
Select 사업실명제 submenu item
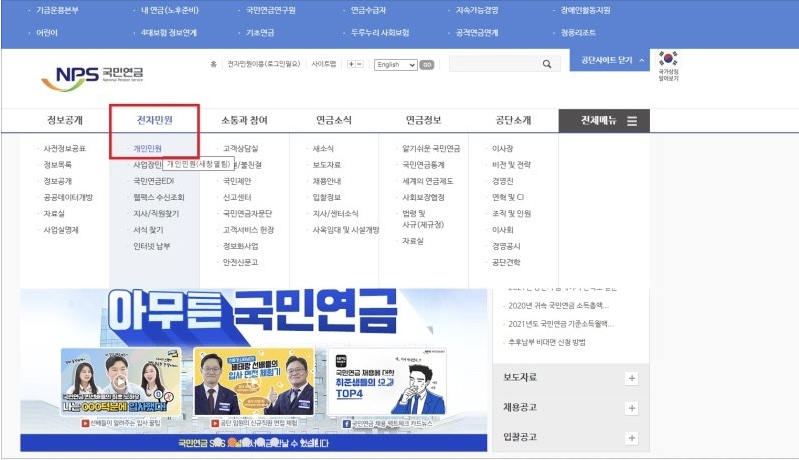tap(61, 230)
